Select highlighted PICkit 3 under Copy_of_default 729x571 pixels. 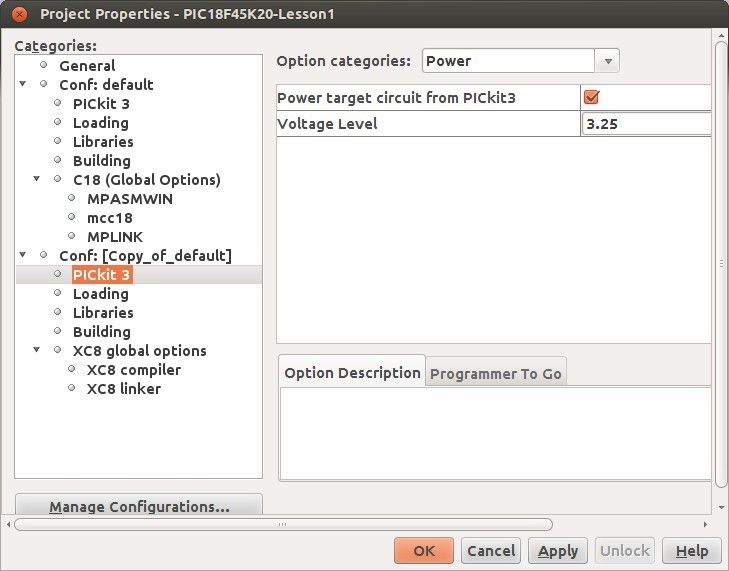click(102, 275)
